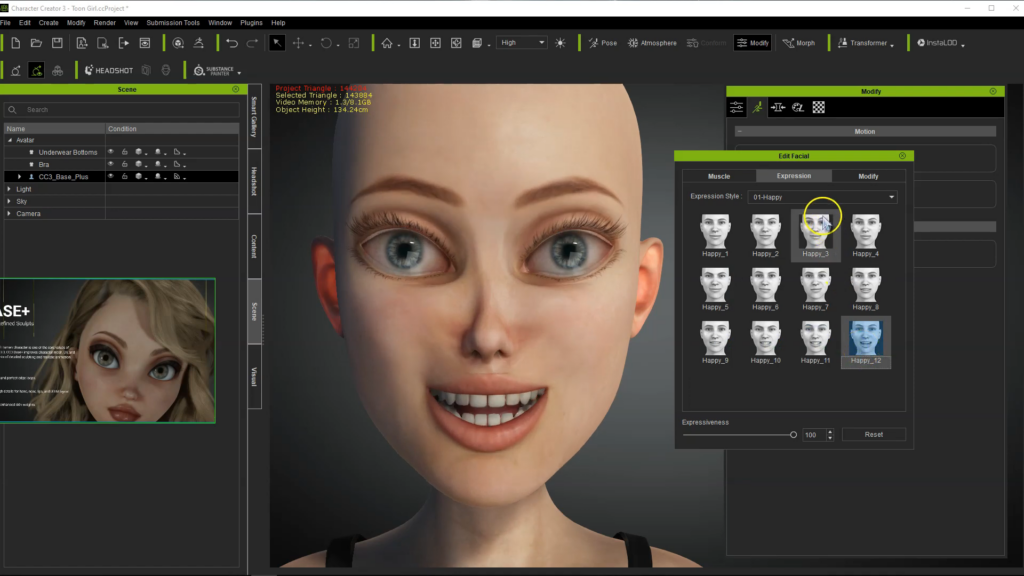Select the running figure motion tab icon
Image resolution: width=1024 pixels, height=576 pixels.
[758, 107]
